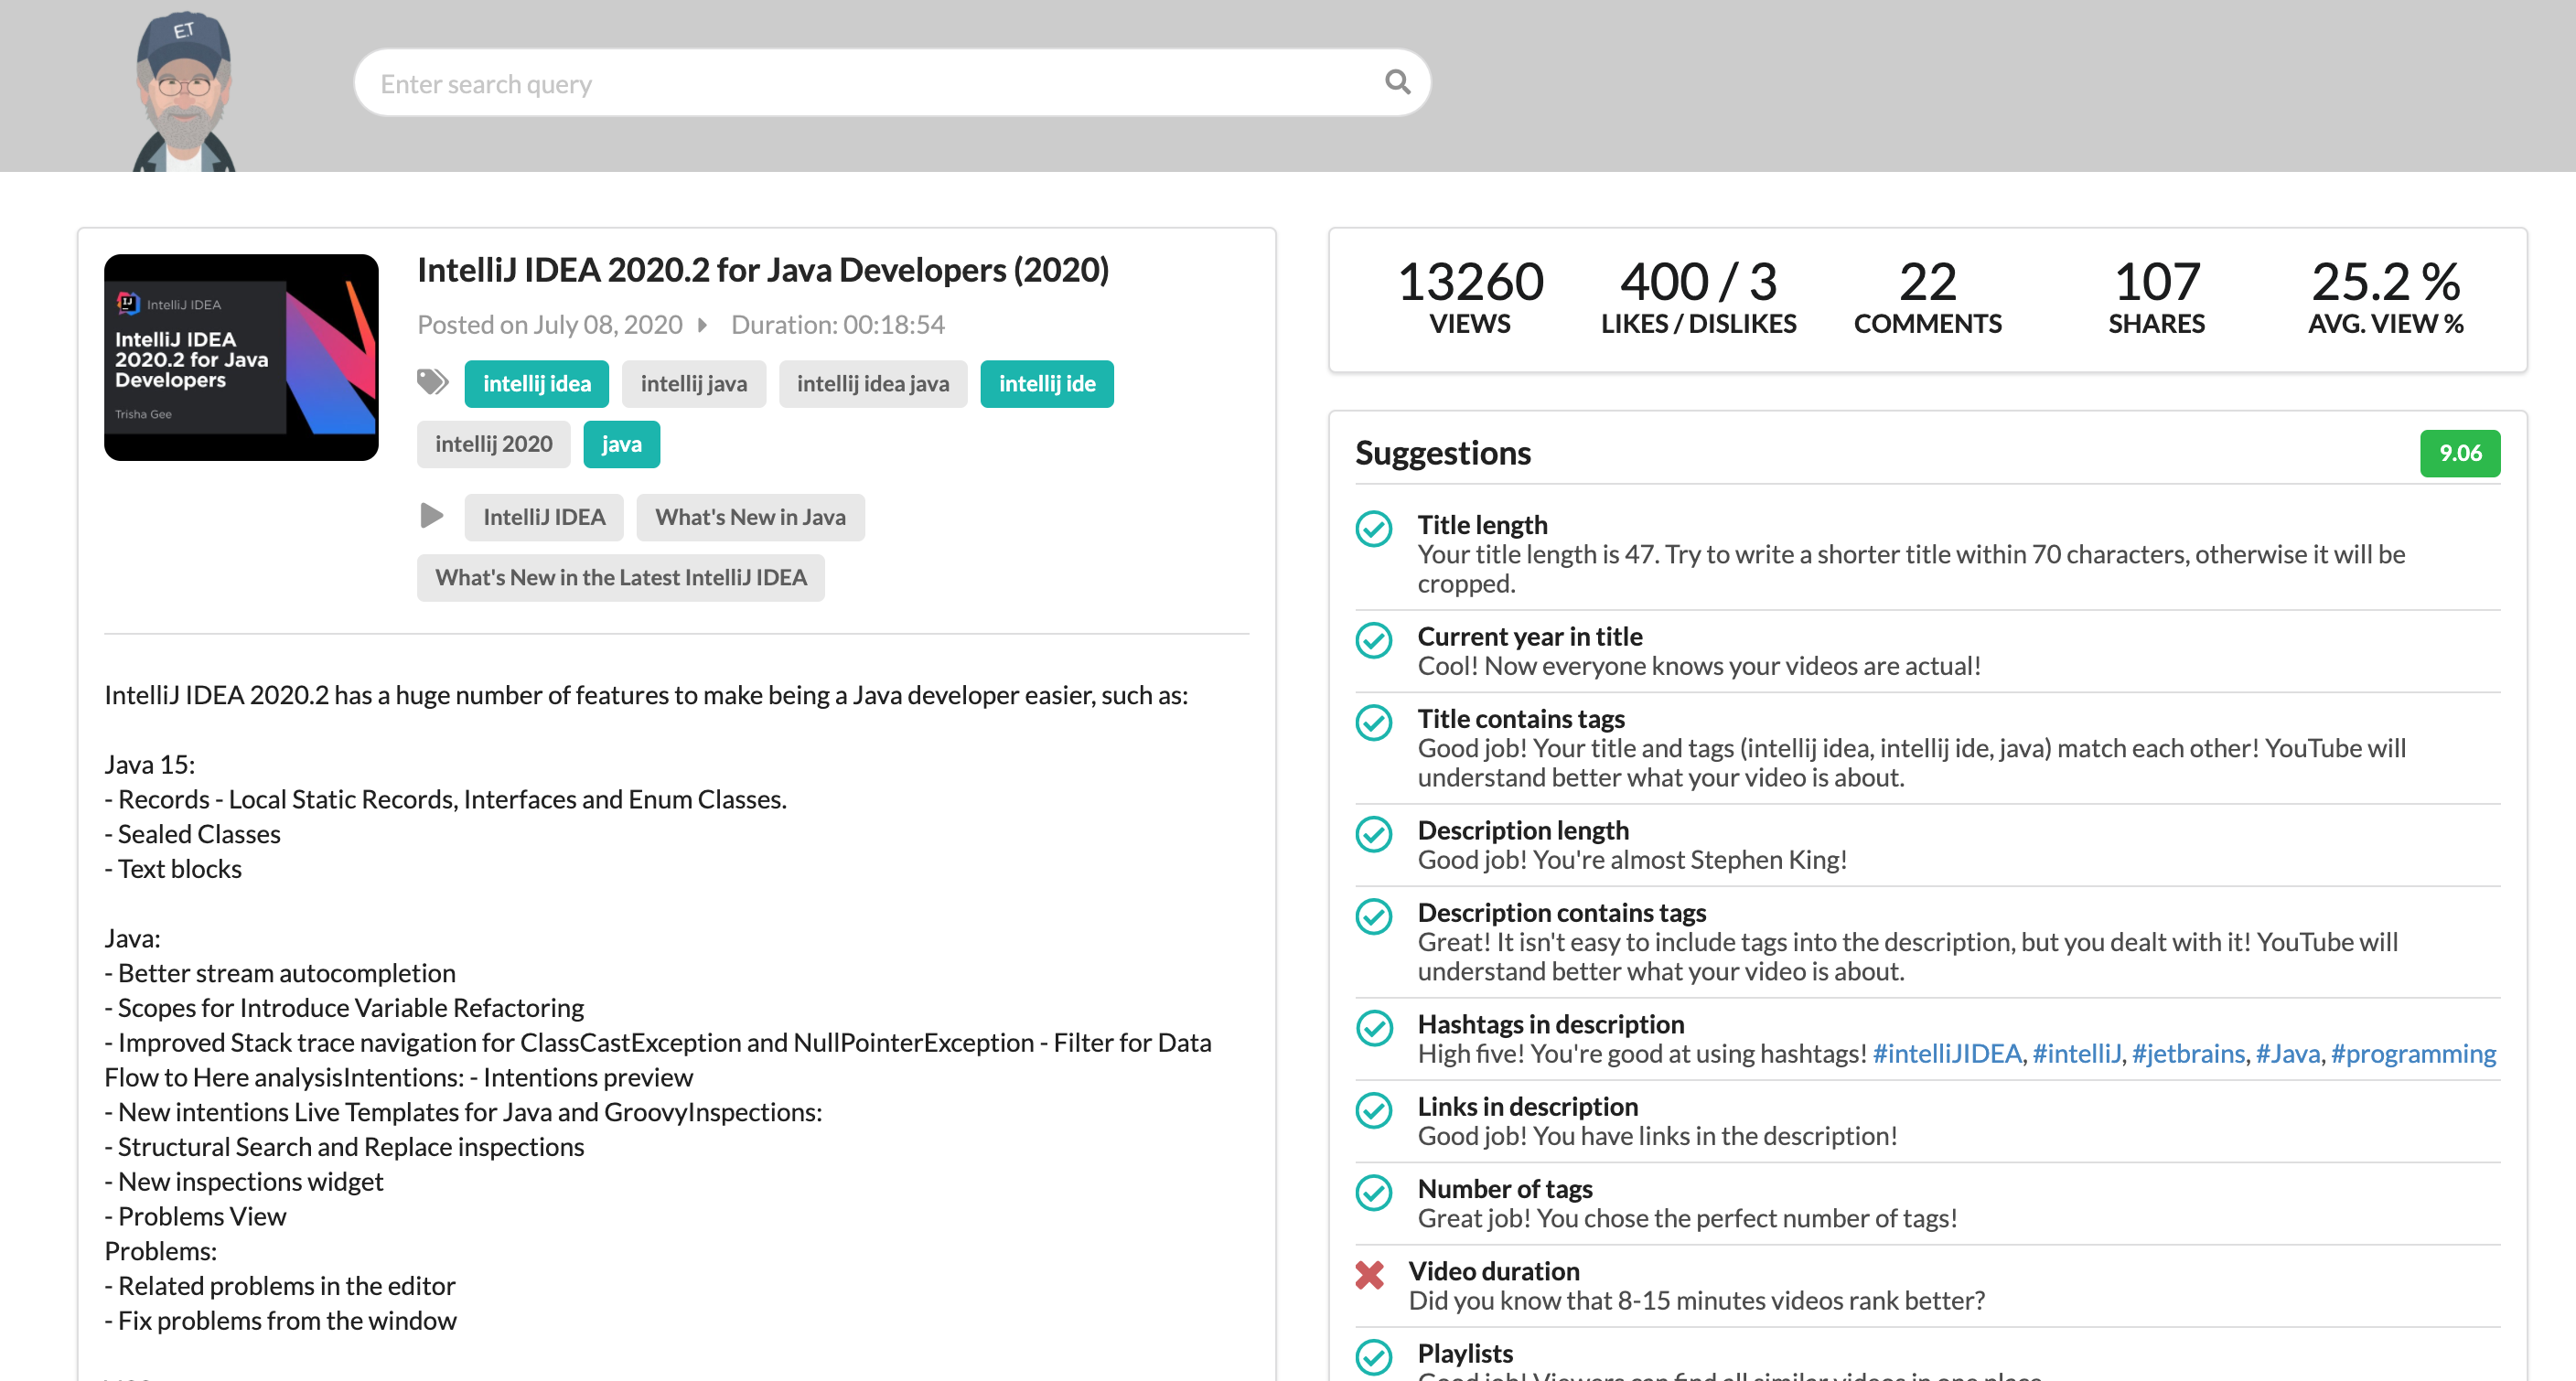Follow the #intelliJIDEA hashtag link
The height and width of the screenshot is (1381, 2576).
pyautogui.click(x=1946, y=1054)
